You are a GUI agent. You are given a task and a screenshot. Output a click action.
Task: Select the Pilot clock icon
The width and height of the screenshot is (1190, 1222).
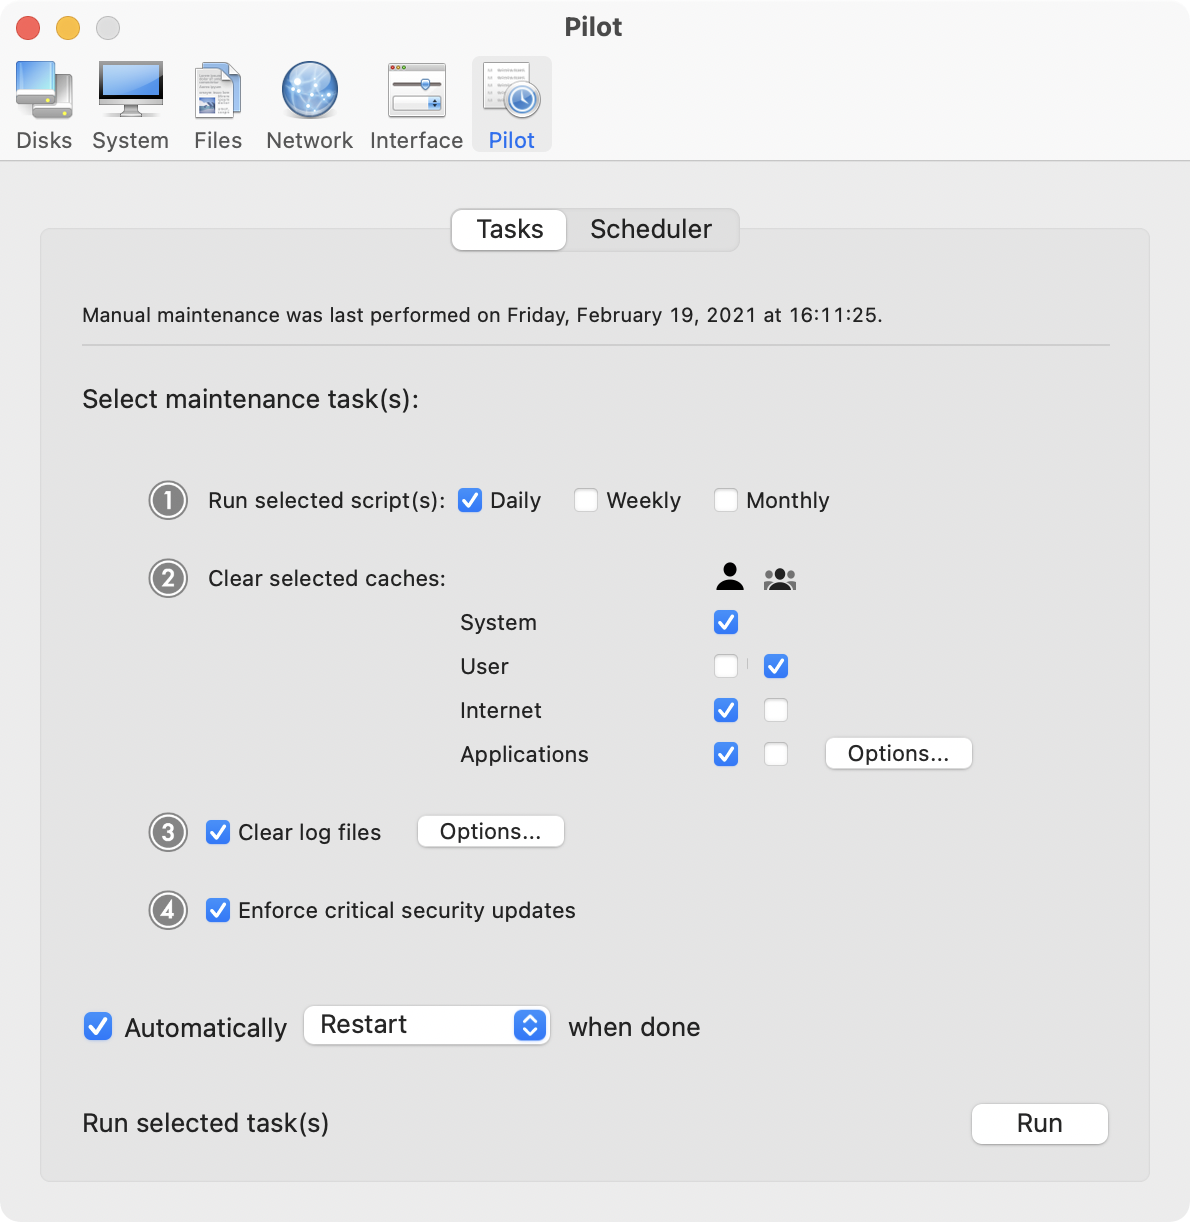click(511, 92)
